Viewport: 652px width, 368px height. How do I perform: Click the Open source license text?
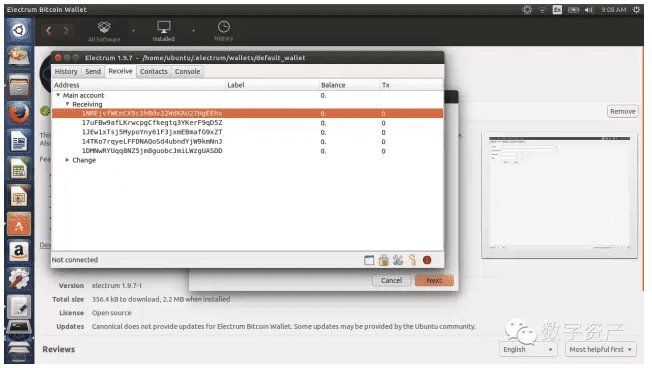pyautogui.click(x=111, y=313)
